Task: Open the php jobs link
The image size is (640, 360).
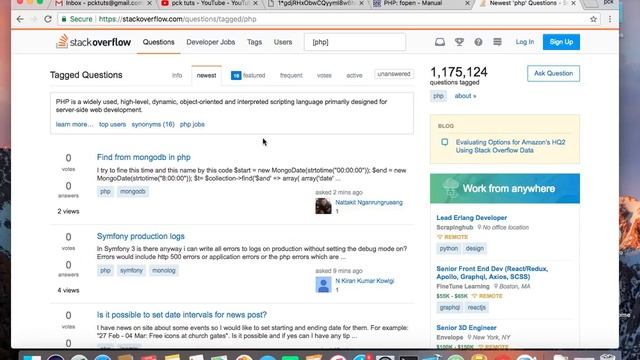Action: click(192, 124)
